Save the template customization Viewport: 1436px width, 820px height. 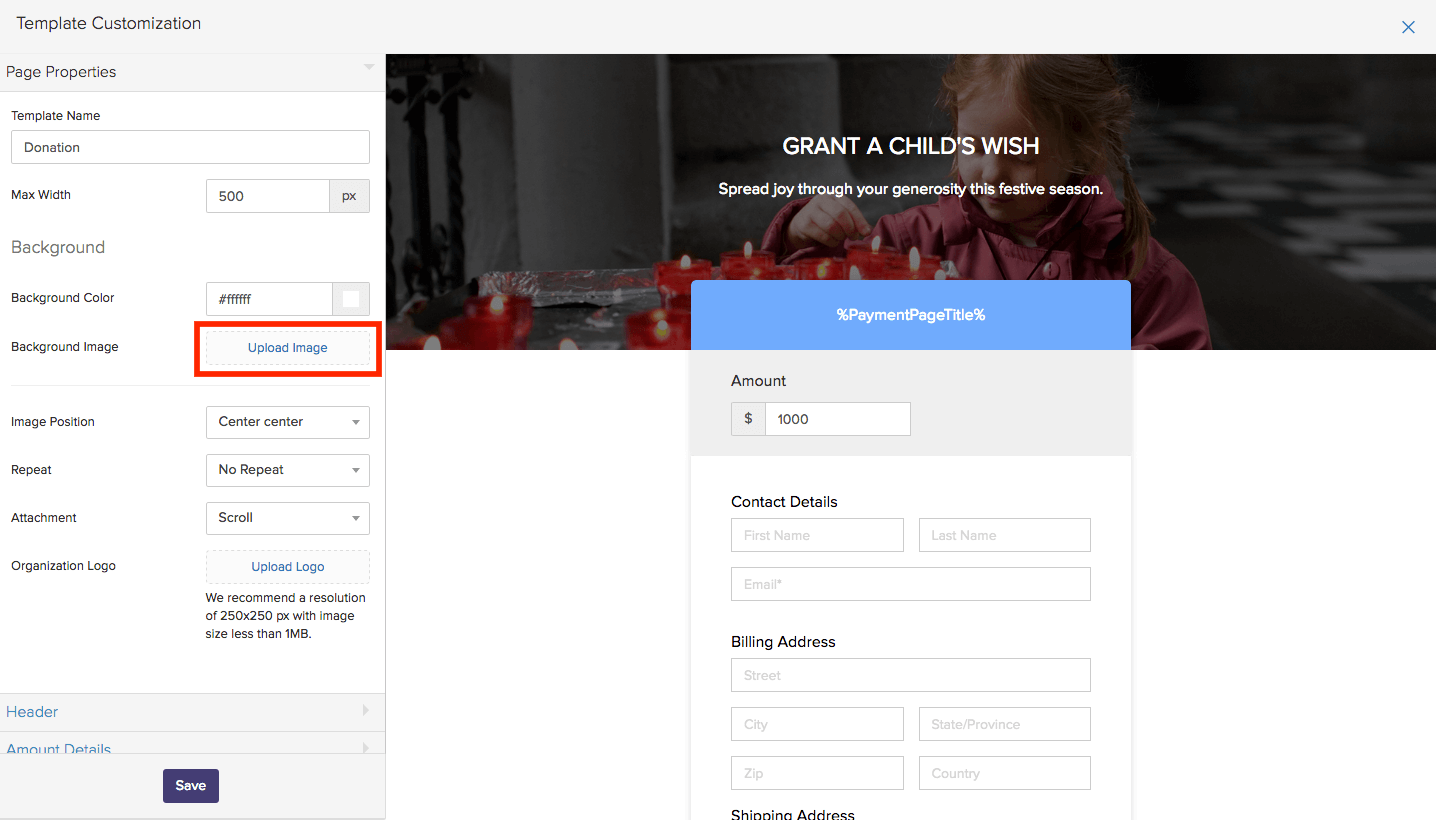click(x=190, y=786)
